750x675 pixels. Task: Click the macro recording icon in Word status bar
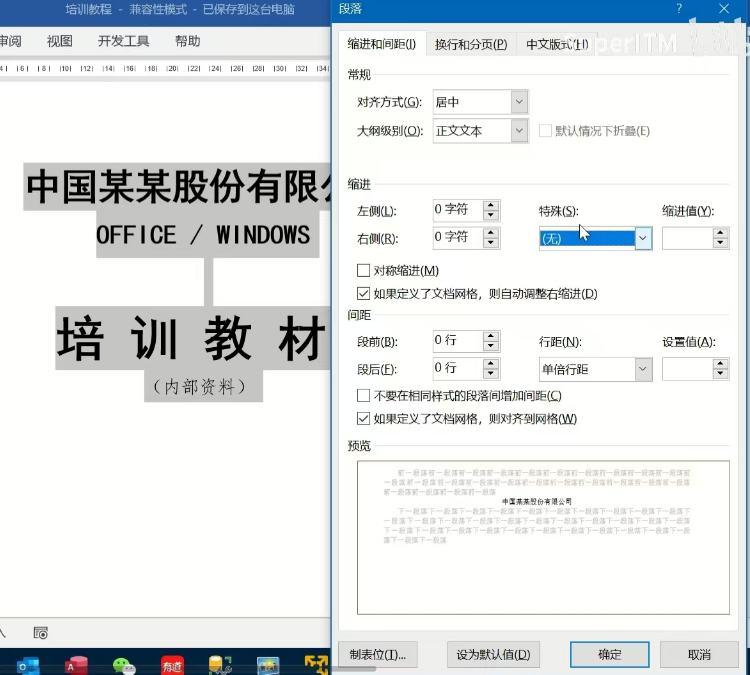coord(41,633)
